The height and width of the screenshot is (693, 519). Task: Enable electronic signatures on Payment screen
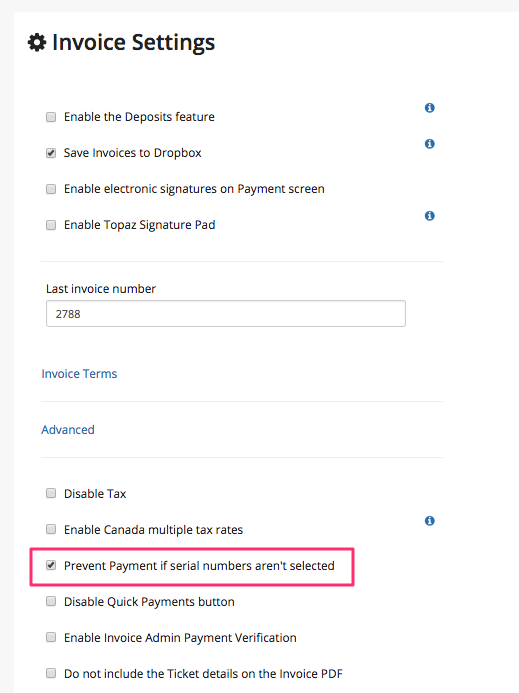tap(51, 189)
